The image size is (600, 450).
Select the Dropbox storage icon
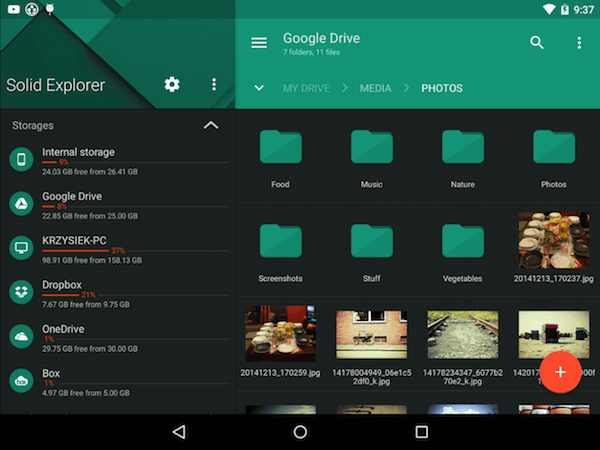point(21,292)
